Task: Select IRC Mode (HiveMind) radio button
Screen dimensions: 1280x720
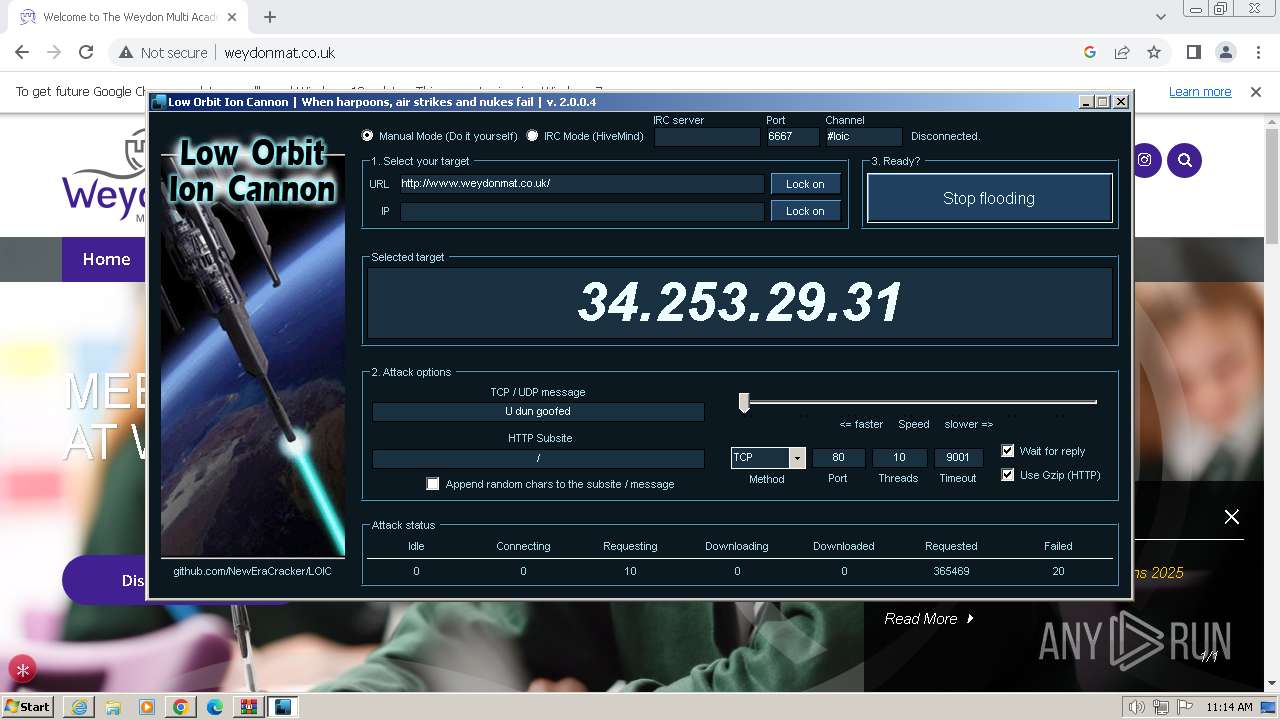Action: [x=532, y=136]
